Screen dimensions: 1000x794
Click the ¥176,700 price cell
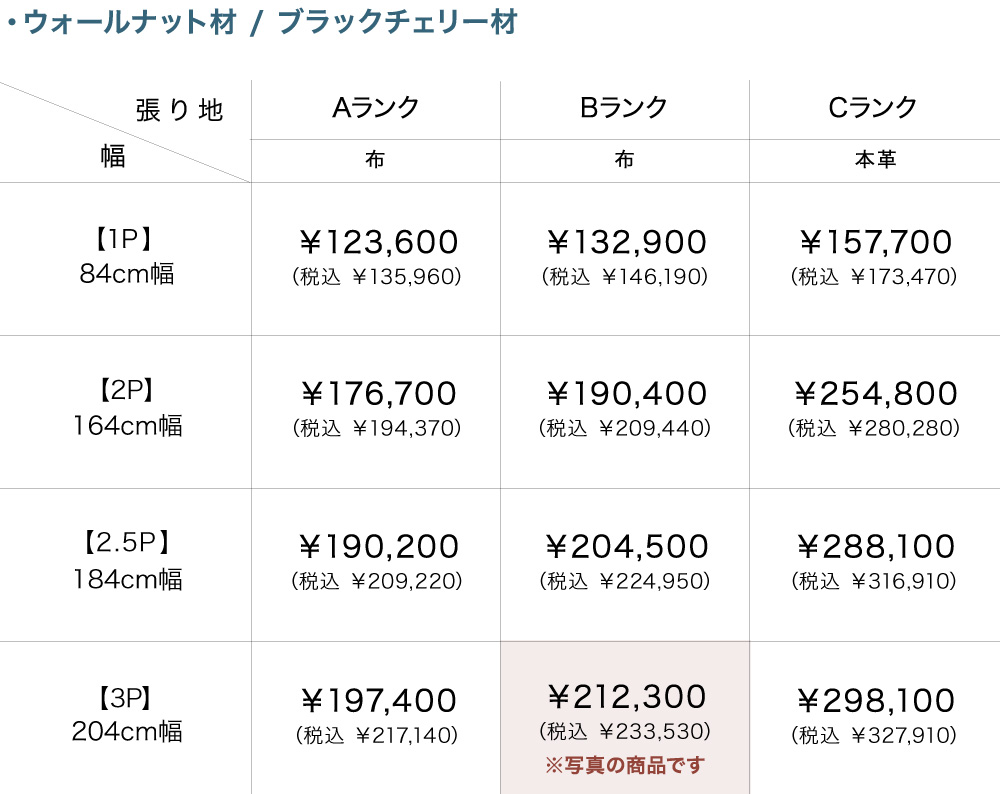click(376, 409)
